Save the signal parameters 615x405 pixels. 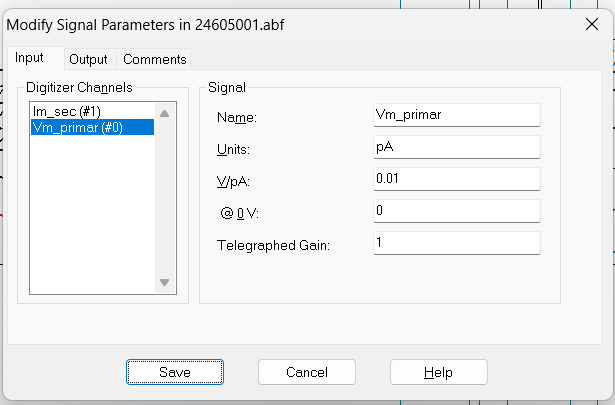175,372
